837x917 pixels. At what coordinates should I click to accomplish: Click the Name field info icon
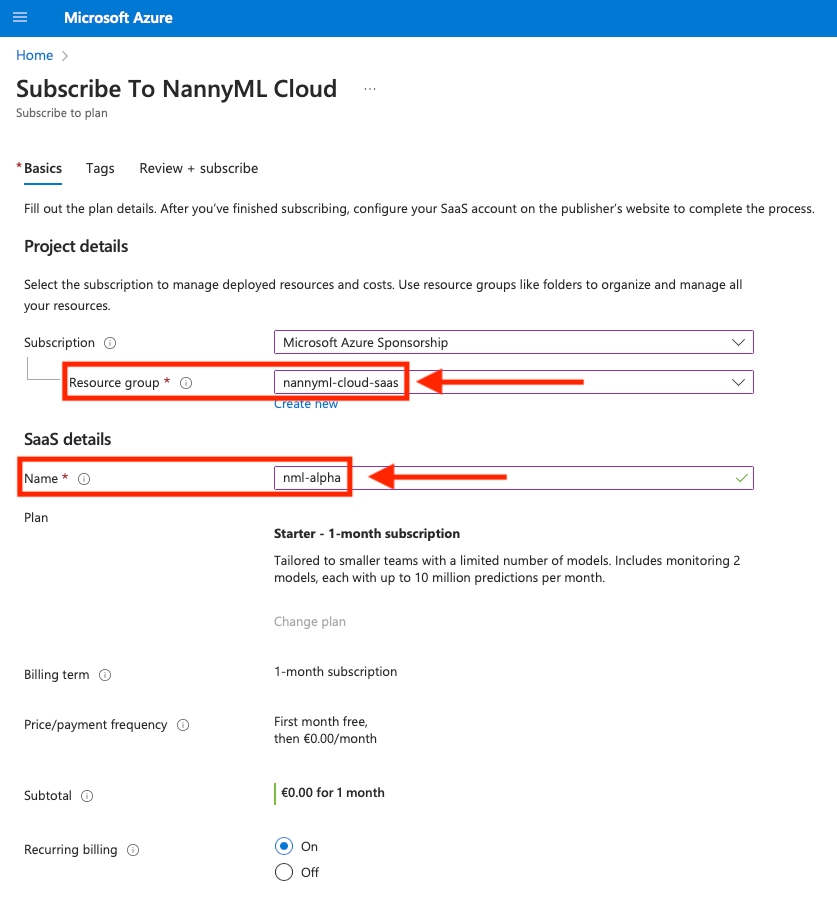[84, 479]
